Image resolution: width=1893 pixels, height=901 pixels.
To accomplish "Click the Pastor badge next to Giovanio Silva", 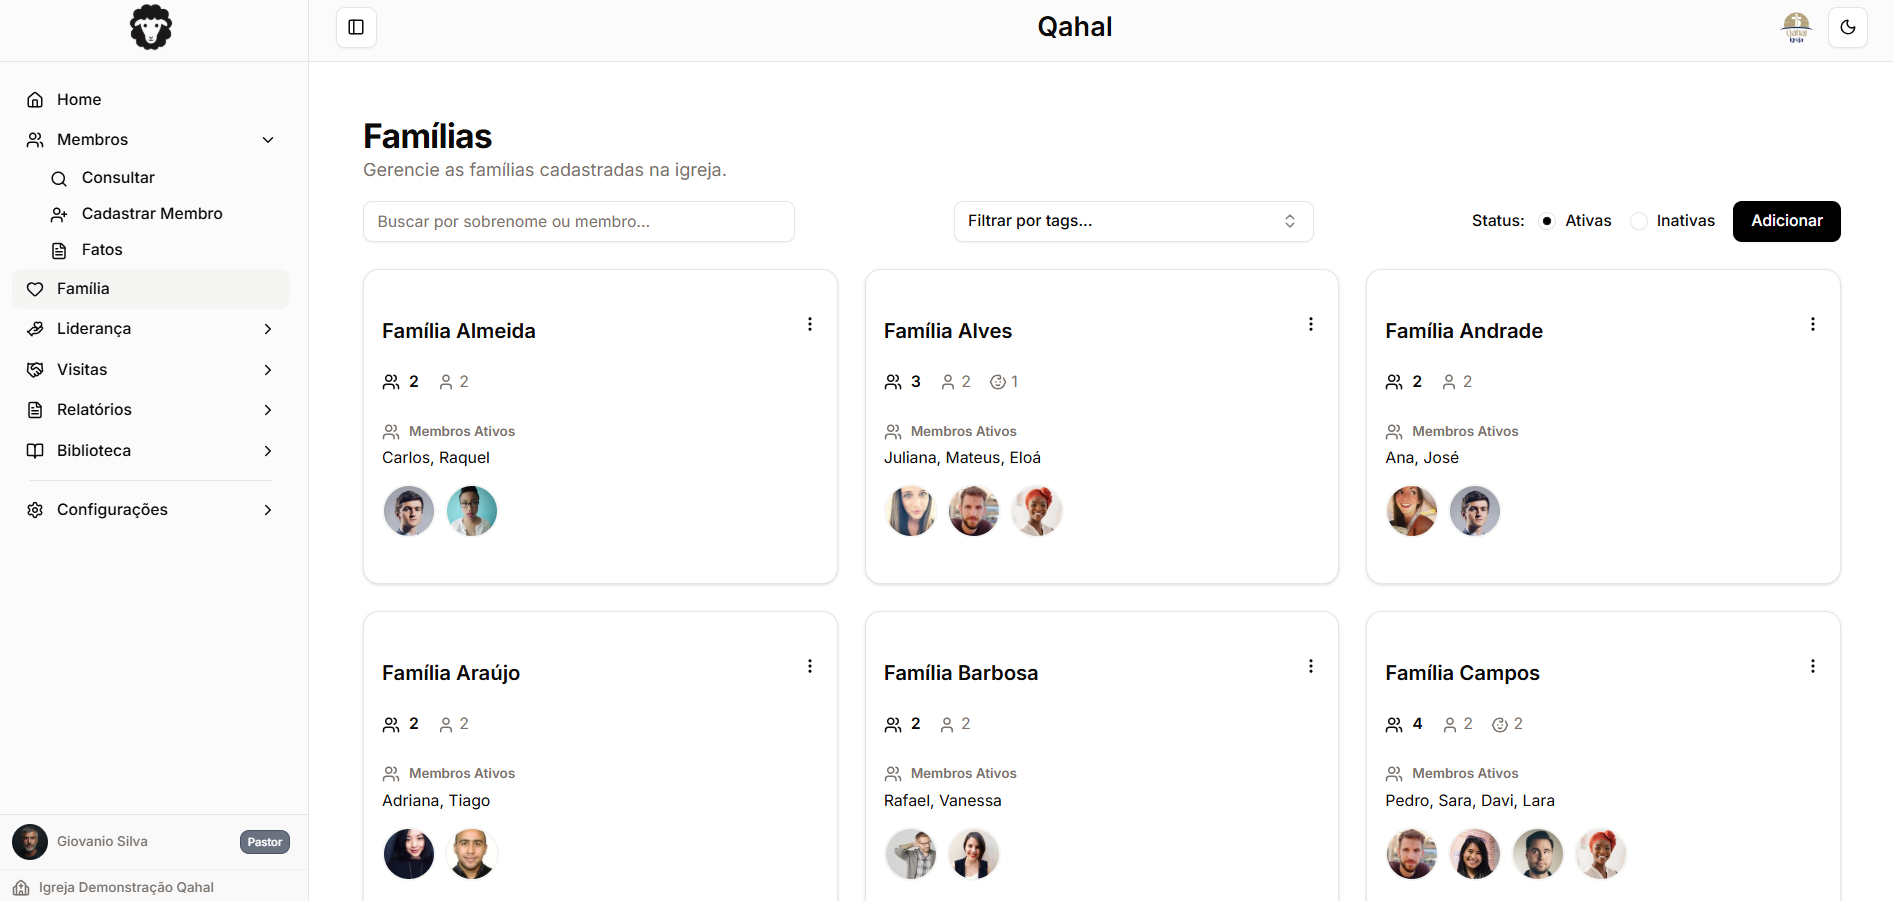I will (x=264, y=842).
